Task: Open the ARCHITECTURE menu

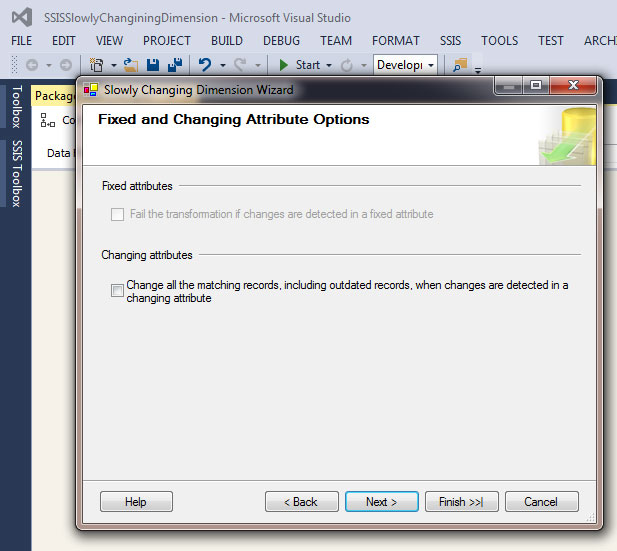Action: point(600,41)
